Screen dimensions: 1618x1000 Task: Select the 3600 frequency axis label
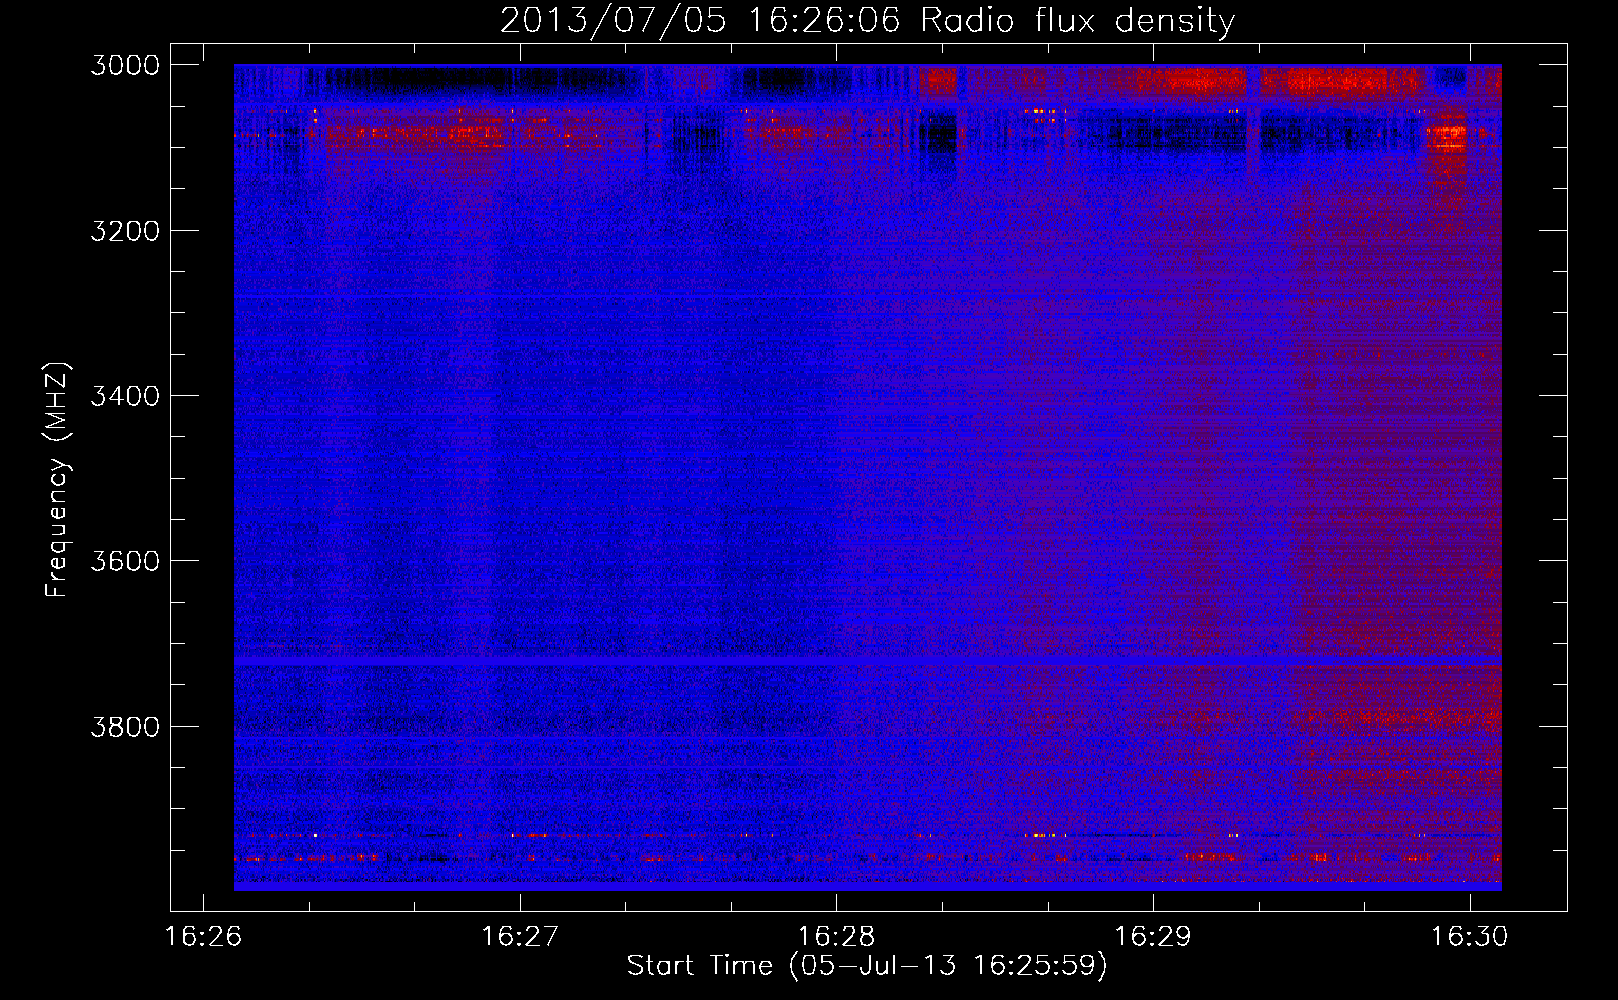pyautogui.click(x=125, y=561)
